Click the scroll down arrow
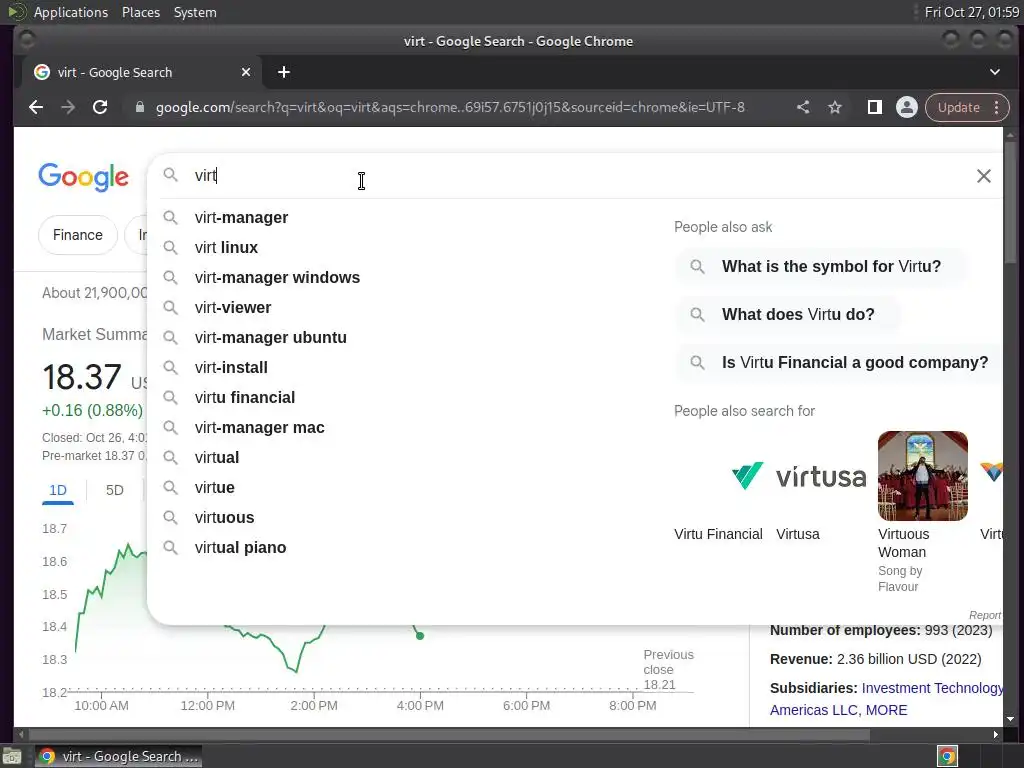Screen dimensions: 1024x768 (x=1010, y=719)
